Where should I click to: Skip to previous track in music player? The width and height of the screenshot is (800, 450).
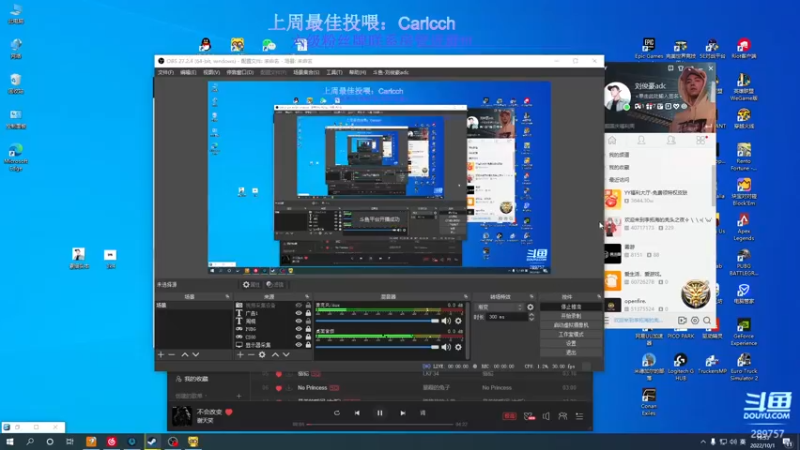(x=357, y=413)
